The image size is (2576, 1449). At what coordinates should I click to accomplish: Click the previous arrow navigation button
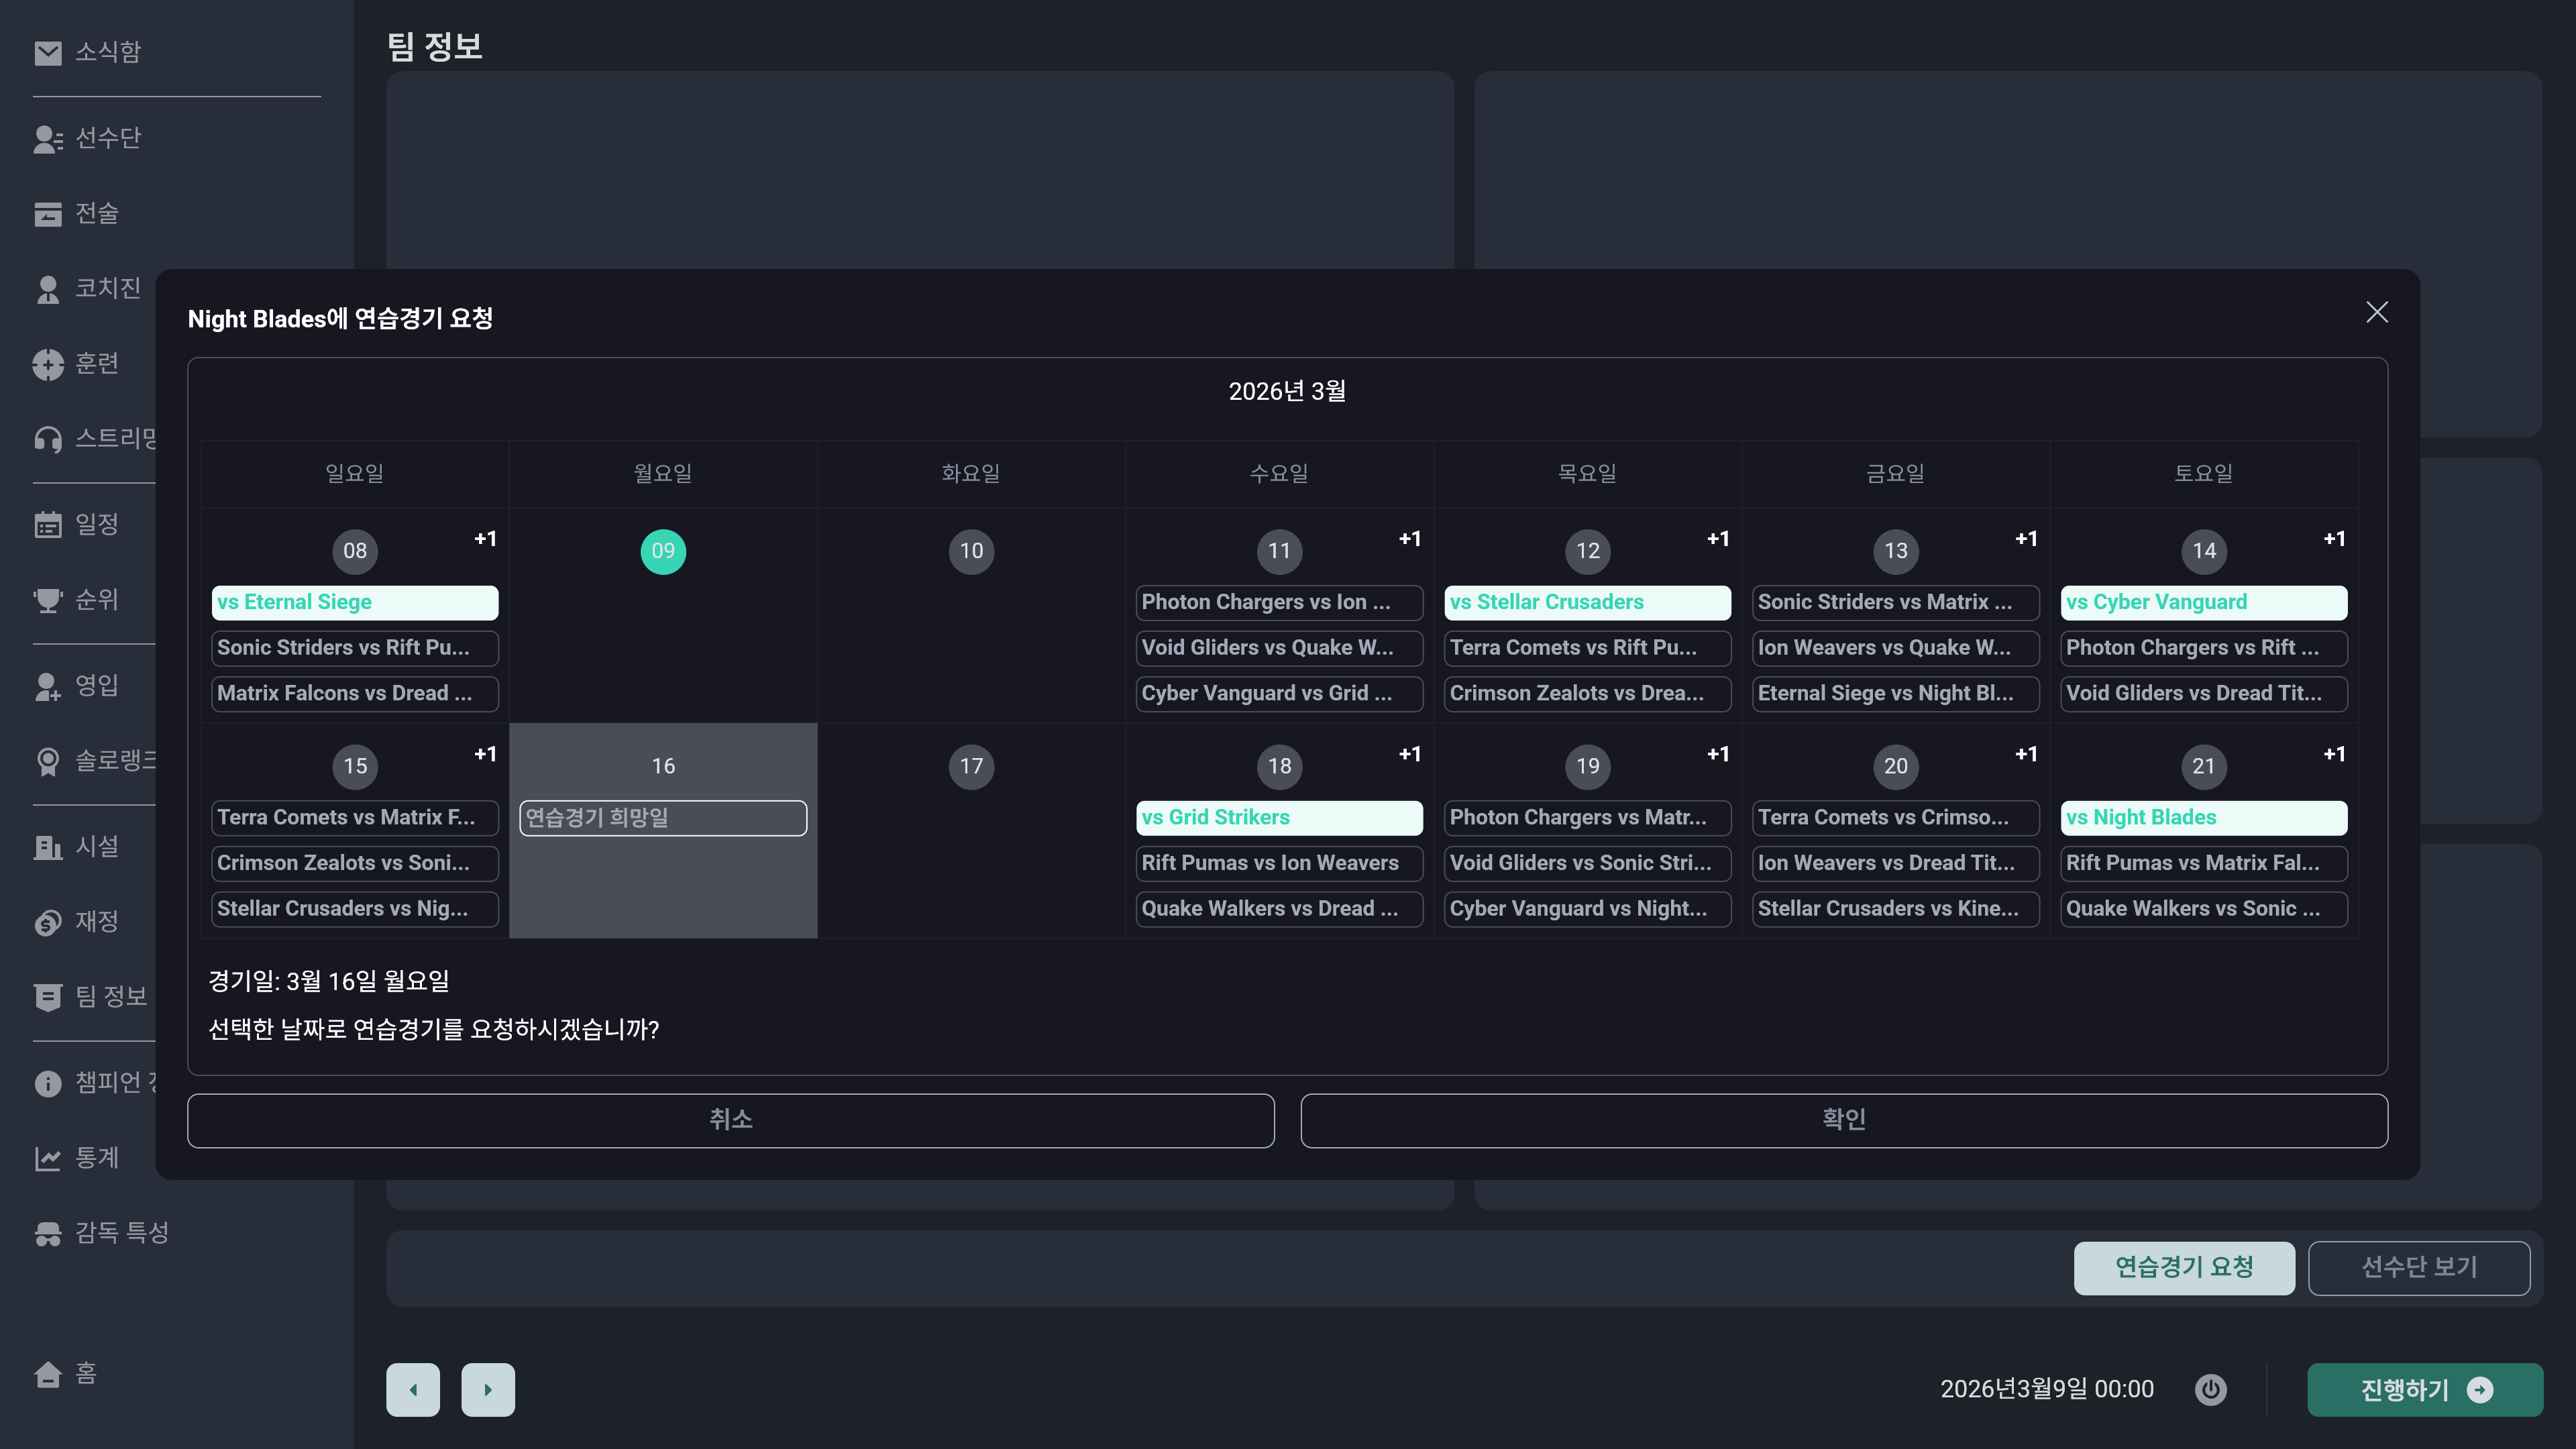coord(413,1389)
